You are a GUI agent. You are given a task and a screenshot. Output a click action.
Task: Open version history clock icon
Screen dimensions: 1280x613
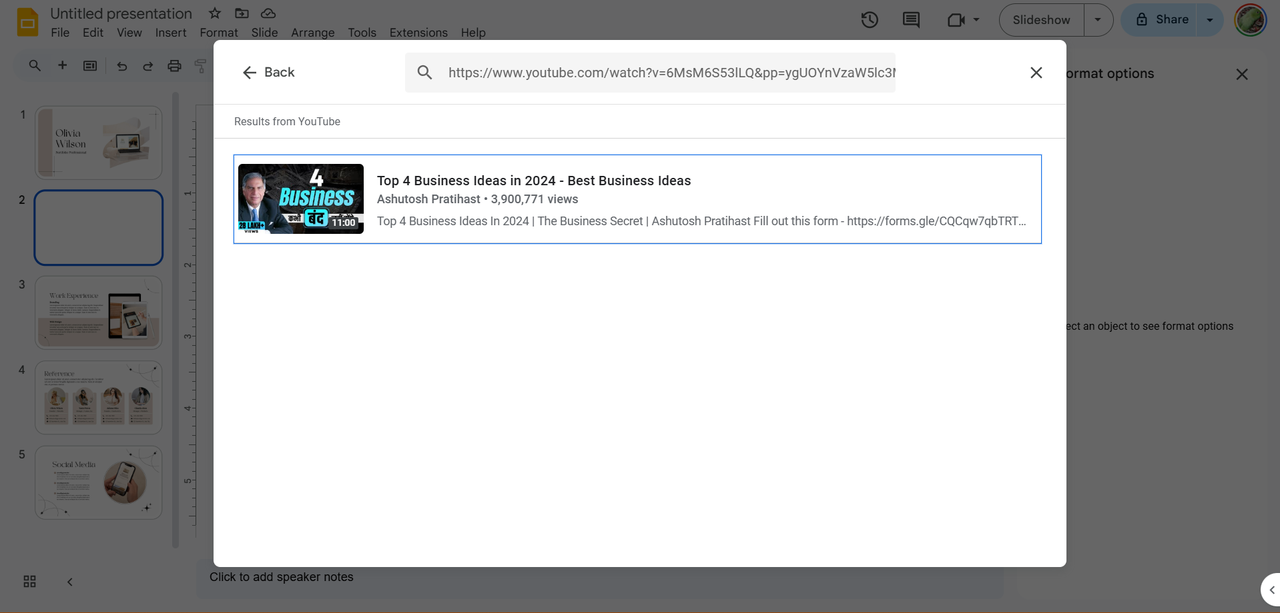(869, 20)
